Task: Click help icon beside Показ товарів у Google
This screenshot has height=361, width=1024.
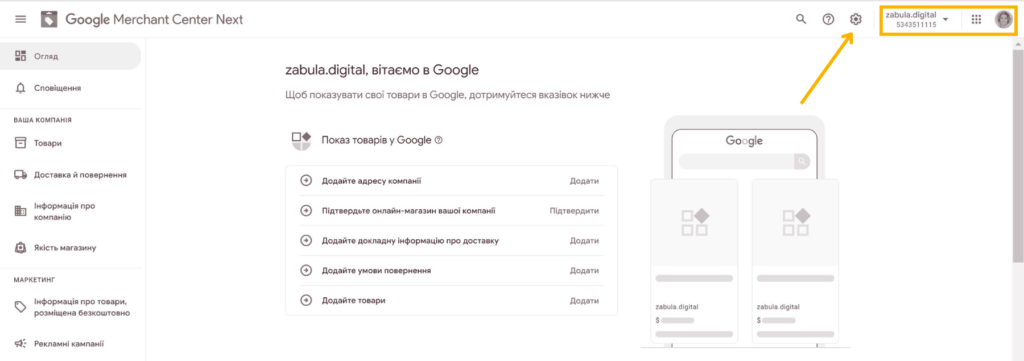Action: tap(439, 140)
